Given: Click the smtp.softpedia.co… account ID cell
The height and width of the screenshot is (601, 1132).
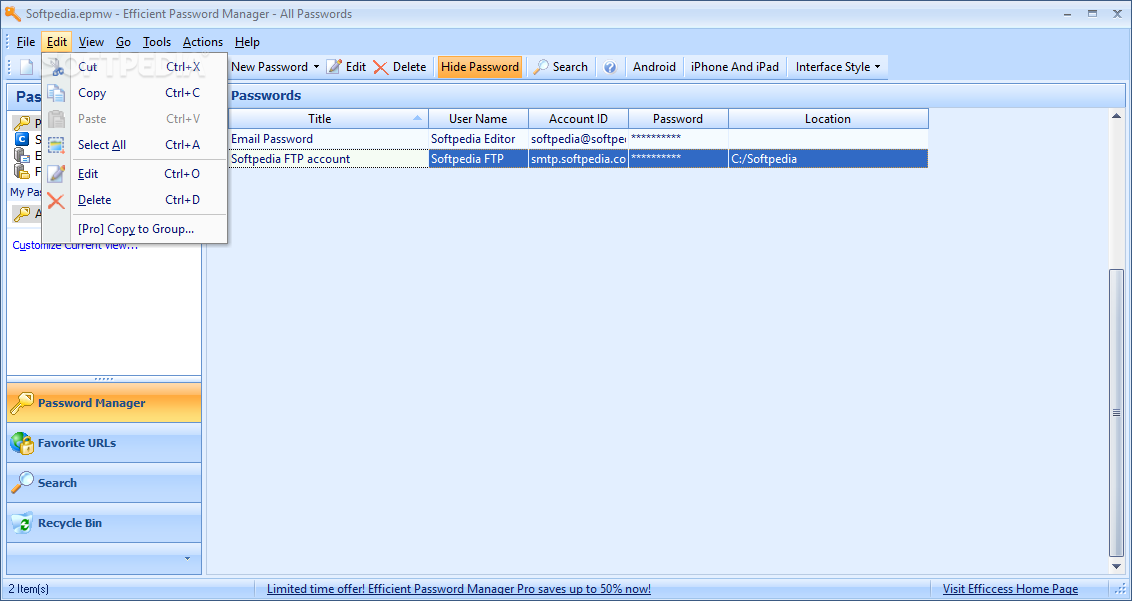Looking at the screenshot, I should pos(578,159).
